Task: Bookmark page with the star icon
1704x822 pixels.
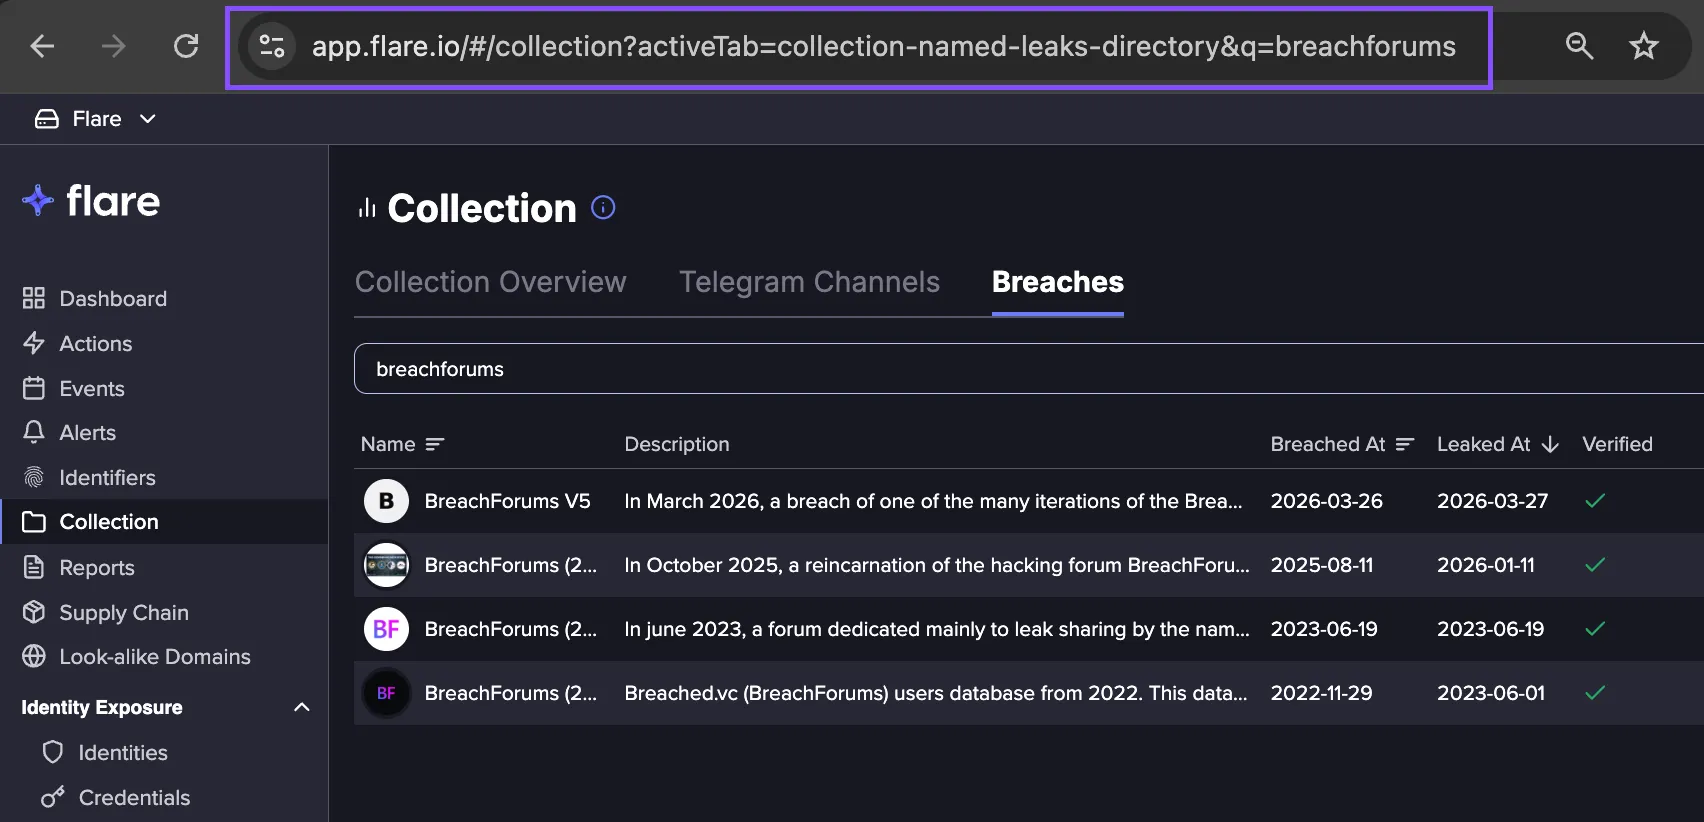Action: click(x=1643, y=46)
